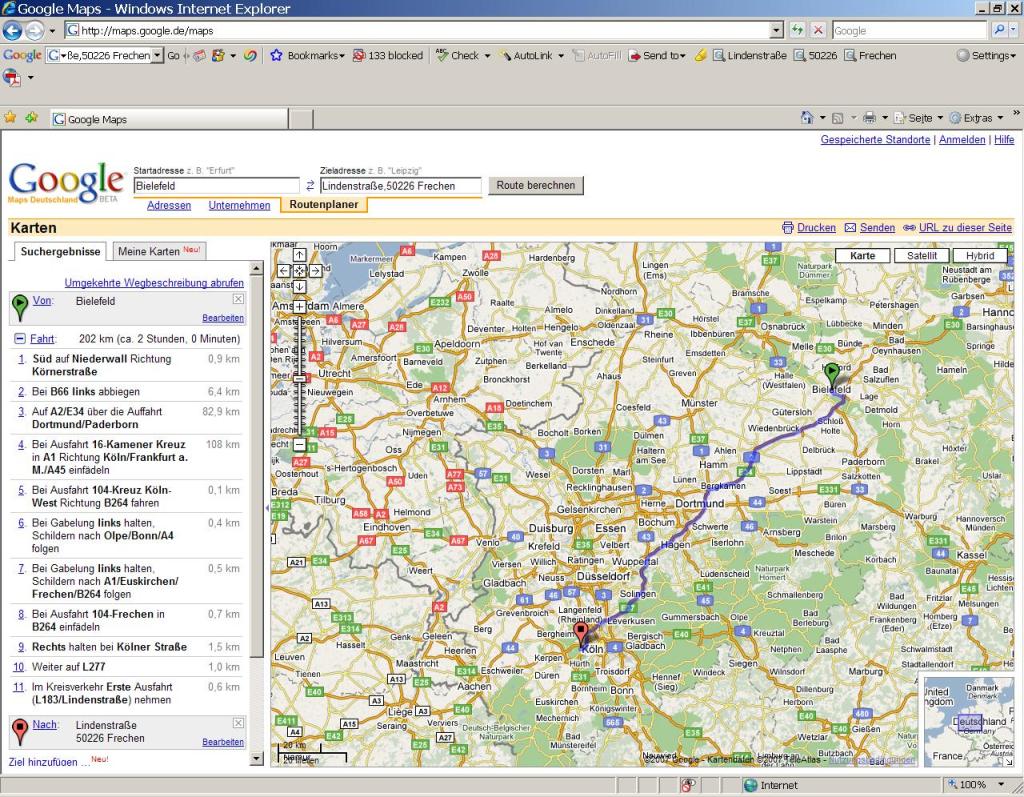Pan the map left with arrow button
Screen dimensions: 1024x797
(x=283, y=270)
